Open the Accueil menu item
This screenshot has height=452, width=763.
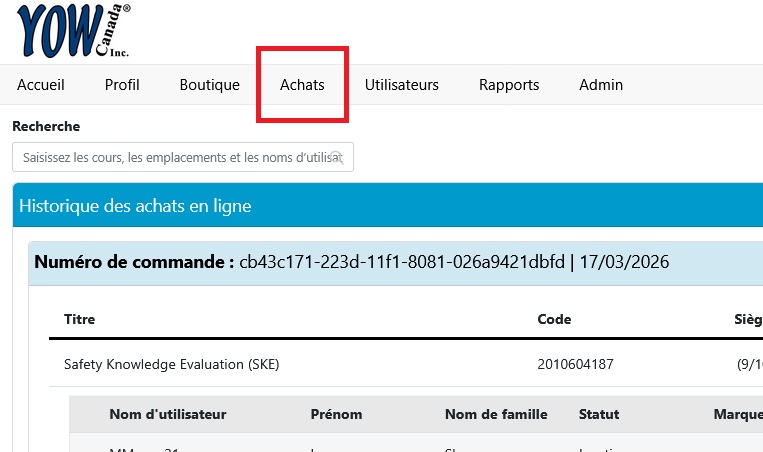[41, 85]
